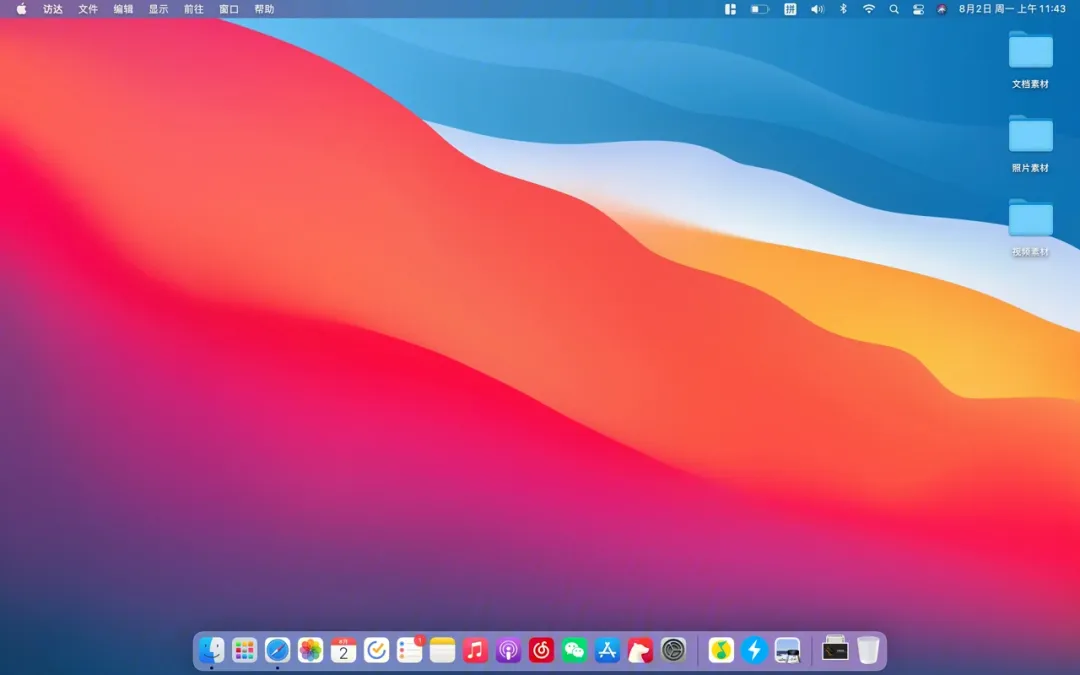
Task: Show battery status in menu bar
Action: [759, 9]
